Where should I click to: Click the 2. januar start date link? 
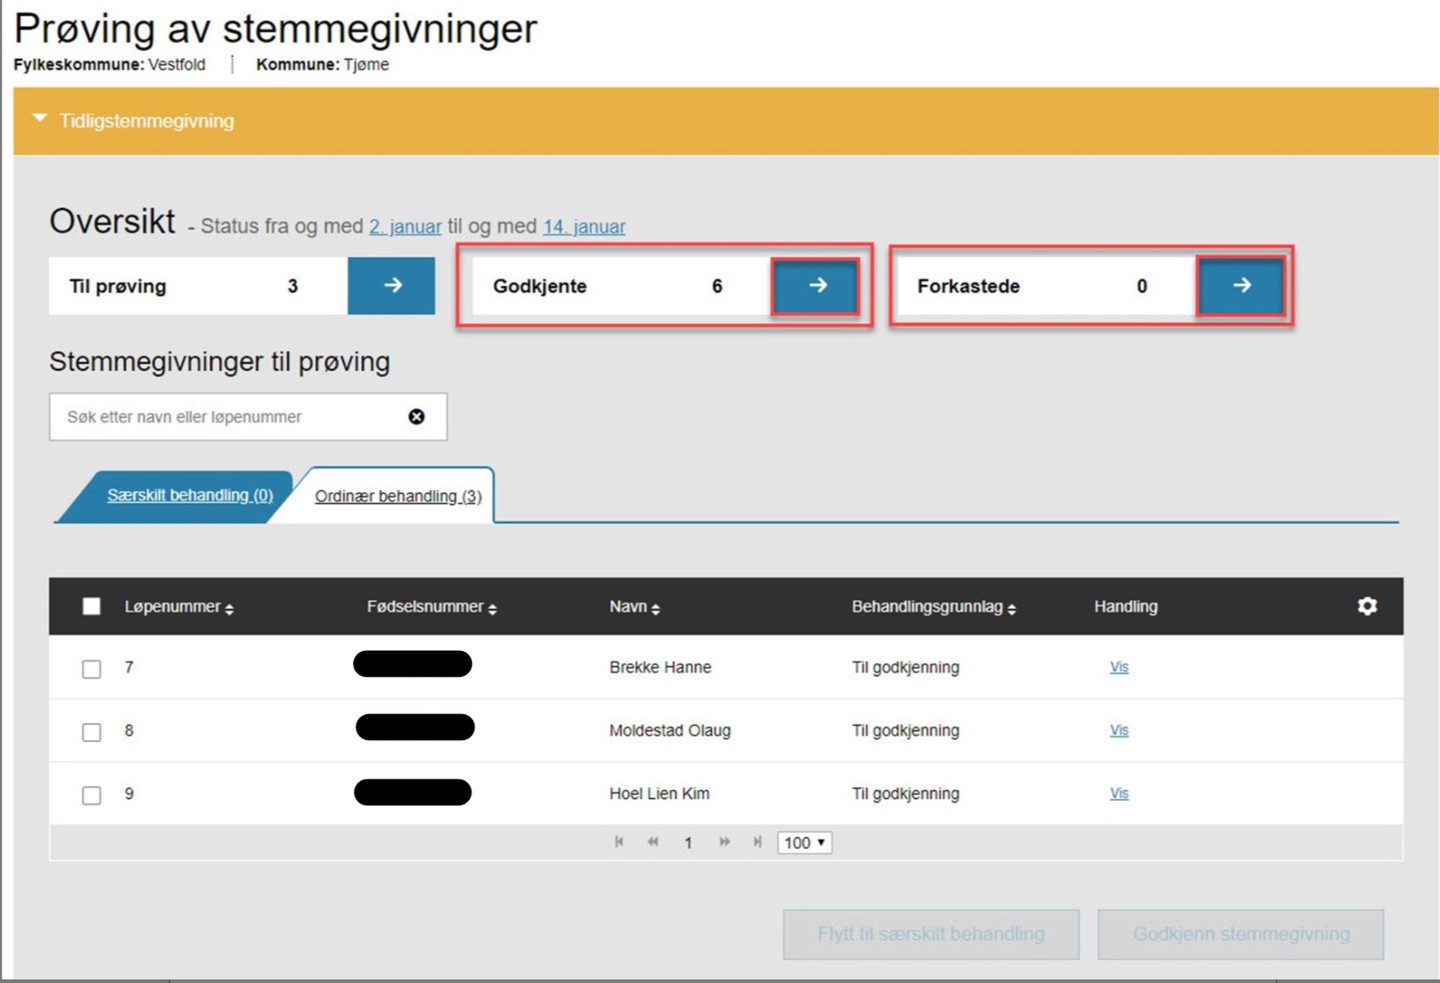(405, 227)
